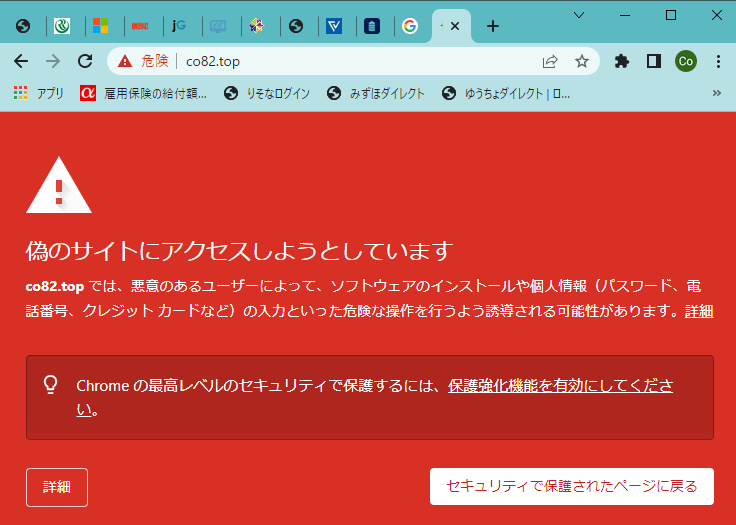
Task: Bookmark this page with the star
Action: pos(582,61)
